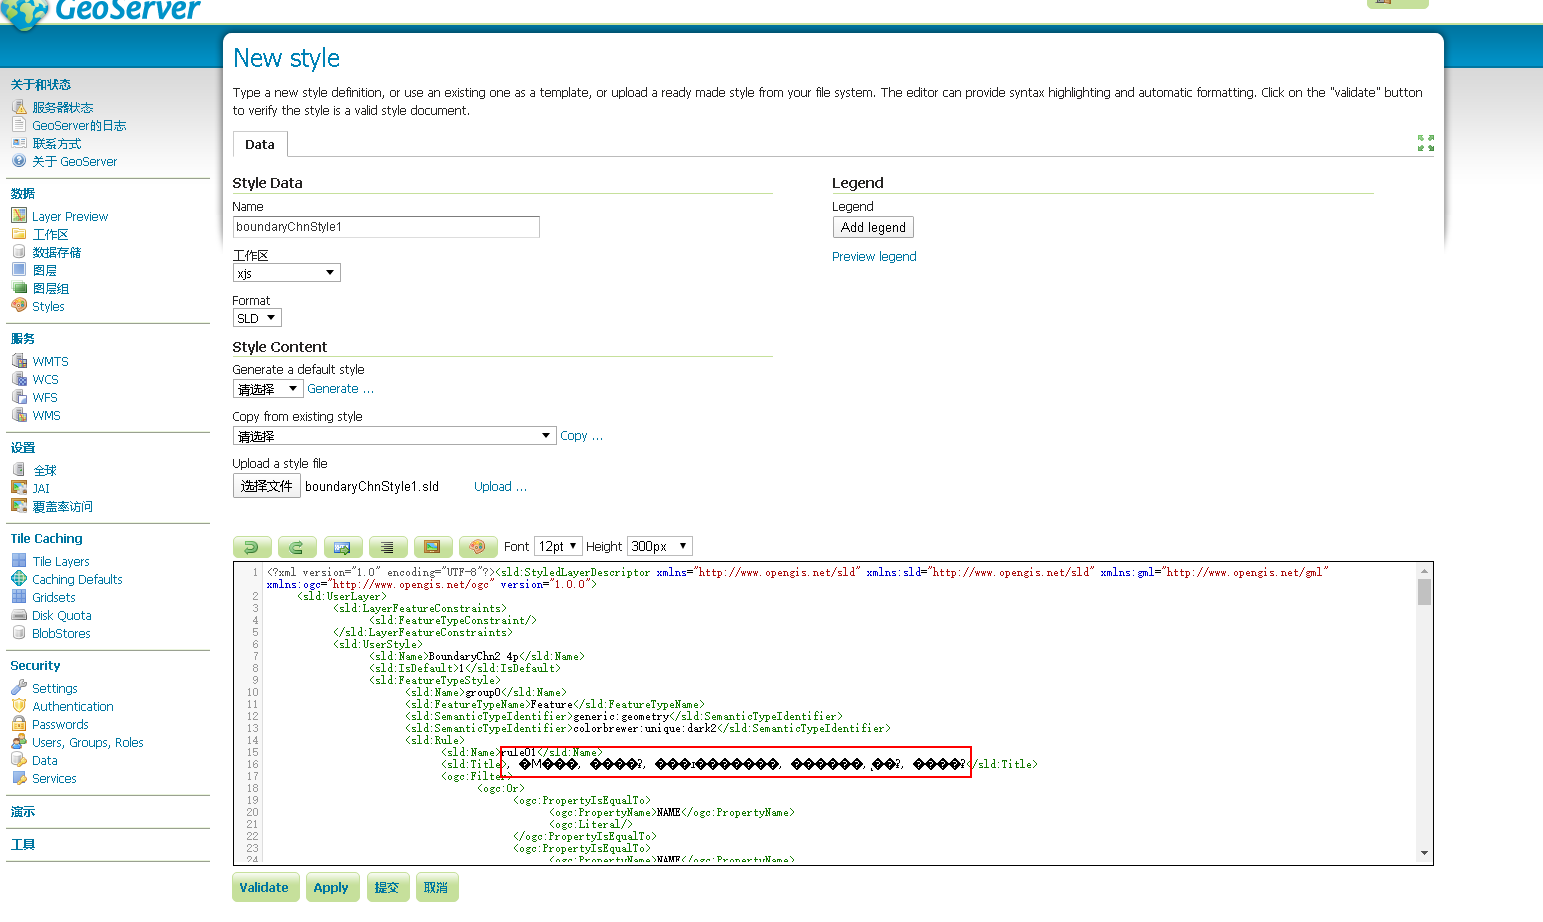Image resolution: width=1543 pixels, height=922 pixels.
Task: Click the go-to-line editor toolbar icon
Action: pyautogui.click(x=342, y=547)
